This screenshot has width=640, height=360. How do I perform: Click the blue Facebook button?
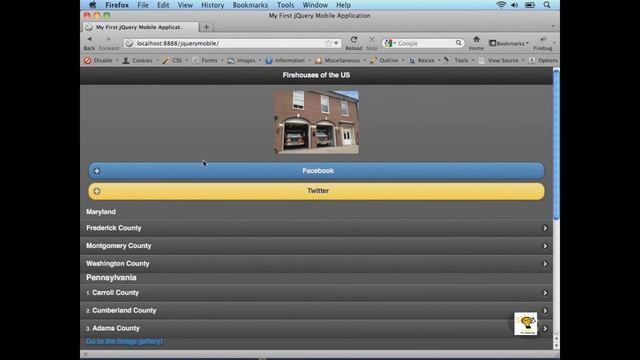tap(316, 171)
